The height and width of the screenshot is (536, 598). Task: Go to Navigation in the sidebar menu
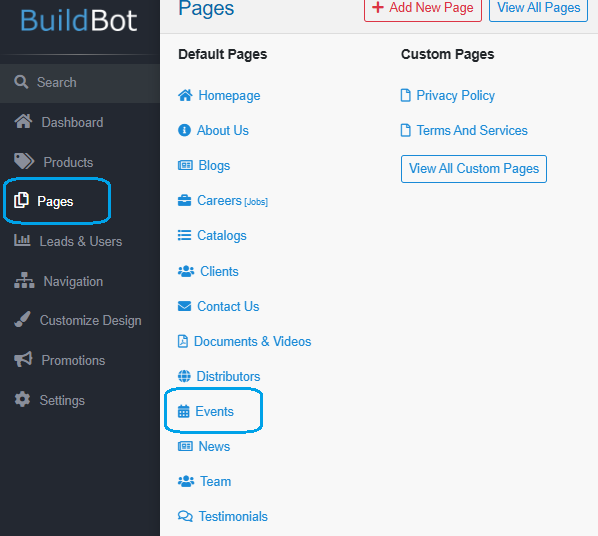coord(58,281)
